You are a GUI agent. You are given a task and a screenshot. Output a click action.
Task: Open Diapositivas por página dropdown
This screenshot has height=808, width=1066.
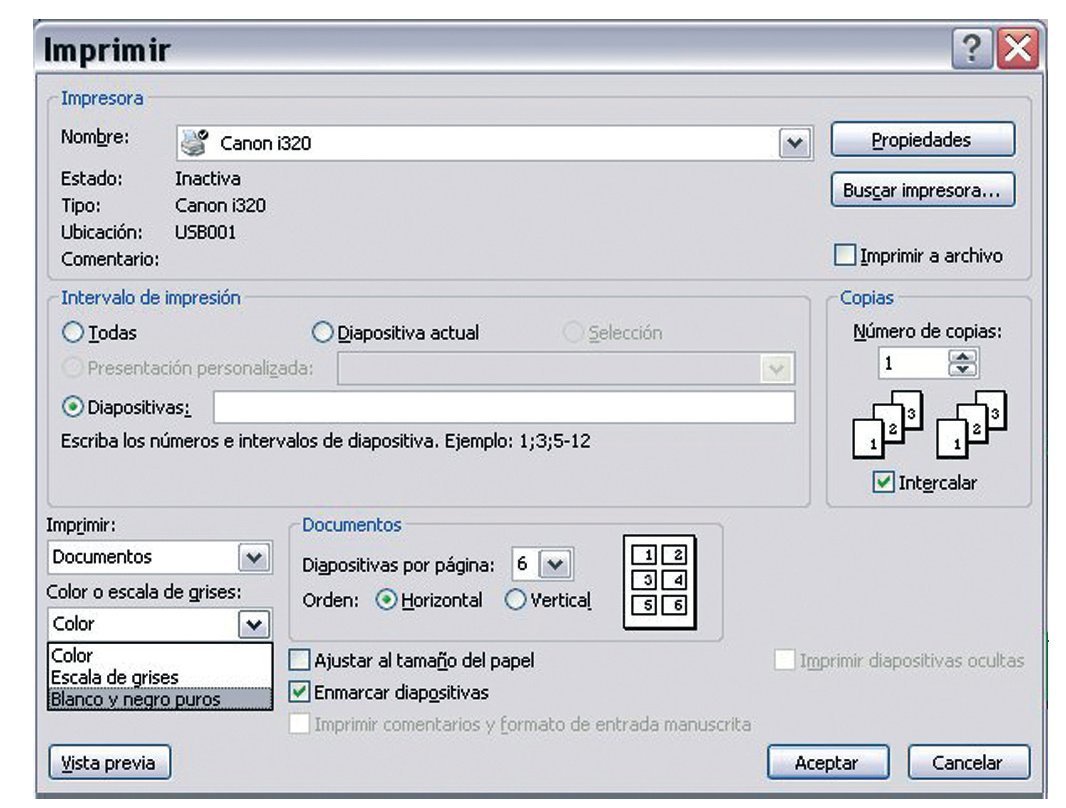pos(555,564)
